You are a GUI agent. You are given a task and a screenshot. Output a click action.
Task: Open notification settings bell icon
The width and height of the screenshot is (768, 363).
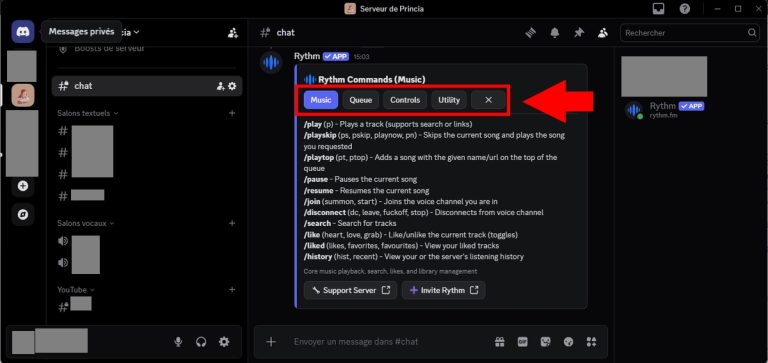coord(555,33)
